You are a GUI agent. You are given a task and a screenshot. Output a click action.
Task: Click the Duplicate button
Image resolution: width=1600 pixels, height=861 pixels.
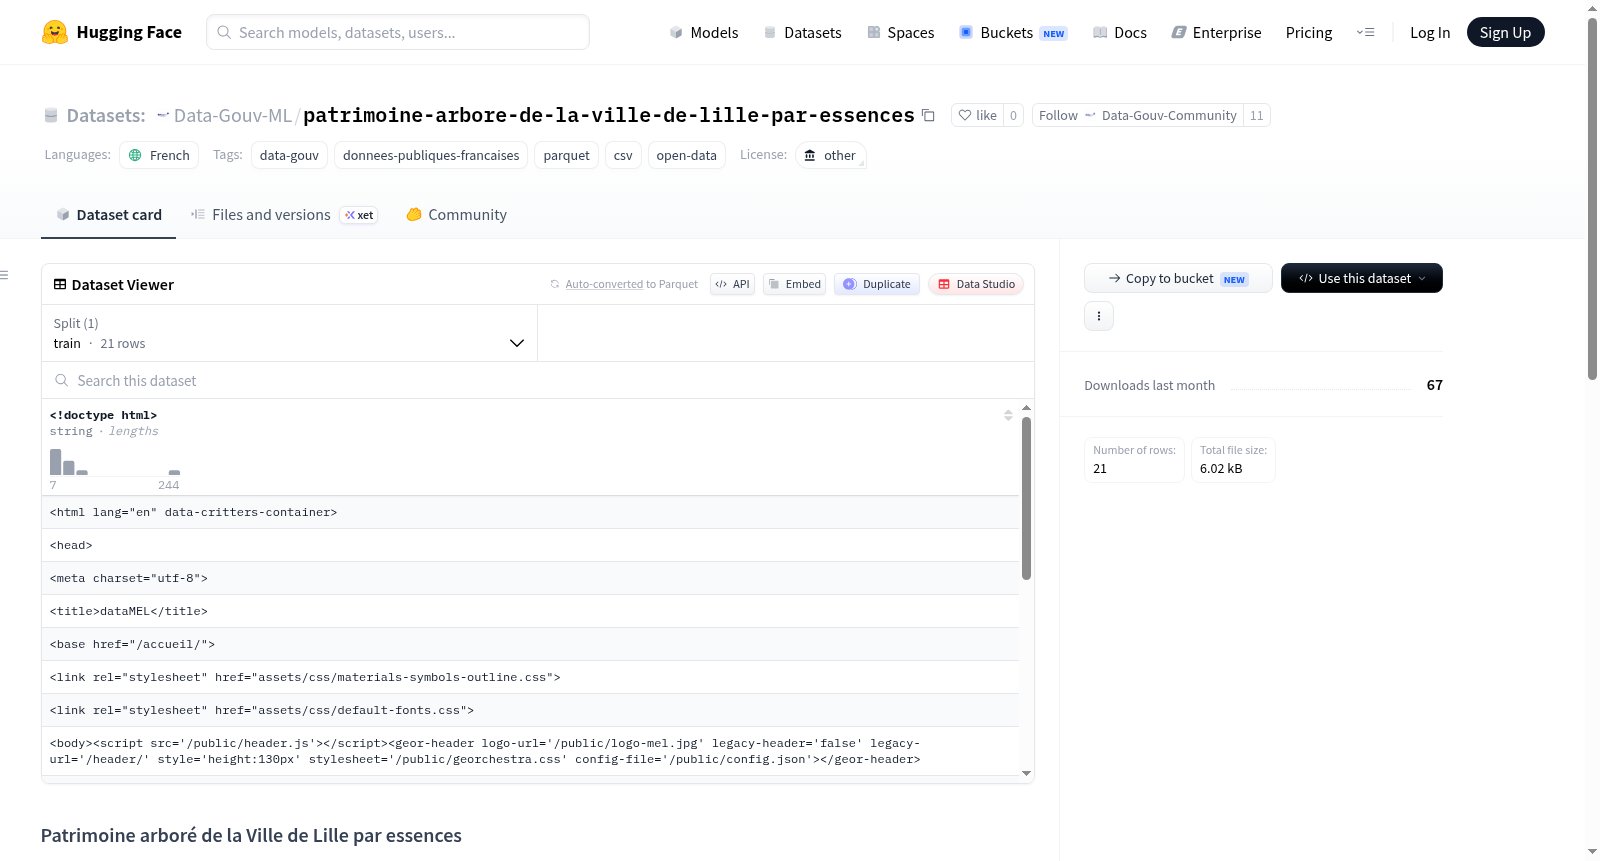click(877, 284)
